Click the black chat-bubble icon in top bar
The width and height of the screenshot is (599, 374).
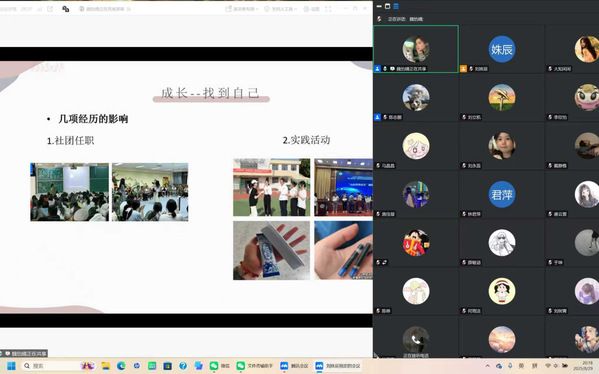point(66,9)
